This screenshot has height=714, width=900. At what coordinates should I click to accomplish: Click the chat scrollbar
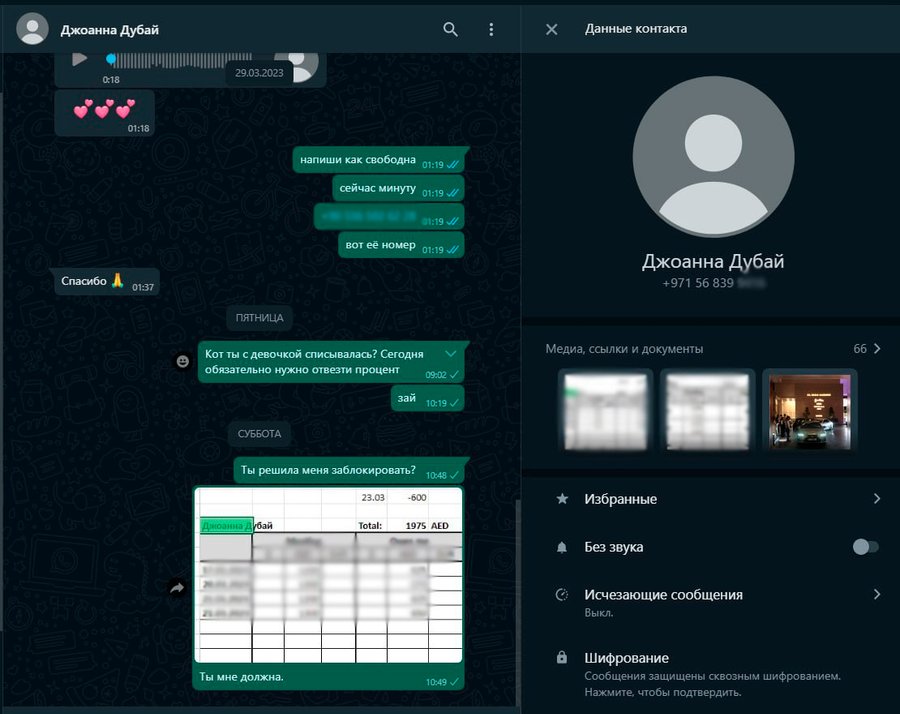pyautogui.click(x=518, y=603)
